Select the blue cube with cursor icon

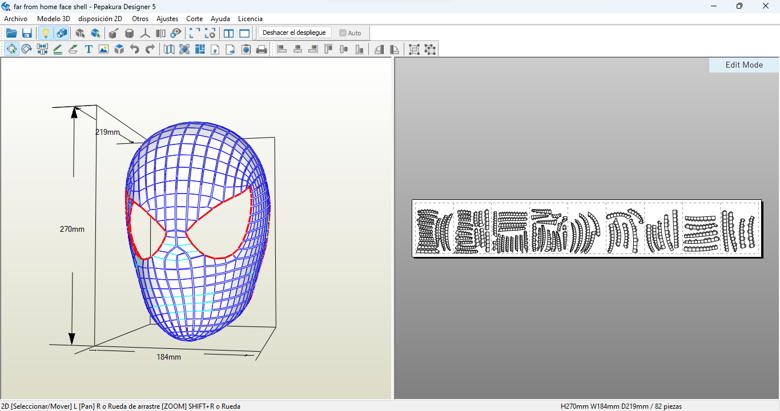click(x=95, y=33)
